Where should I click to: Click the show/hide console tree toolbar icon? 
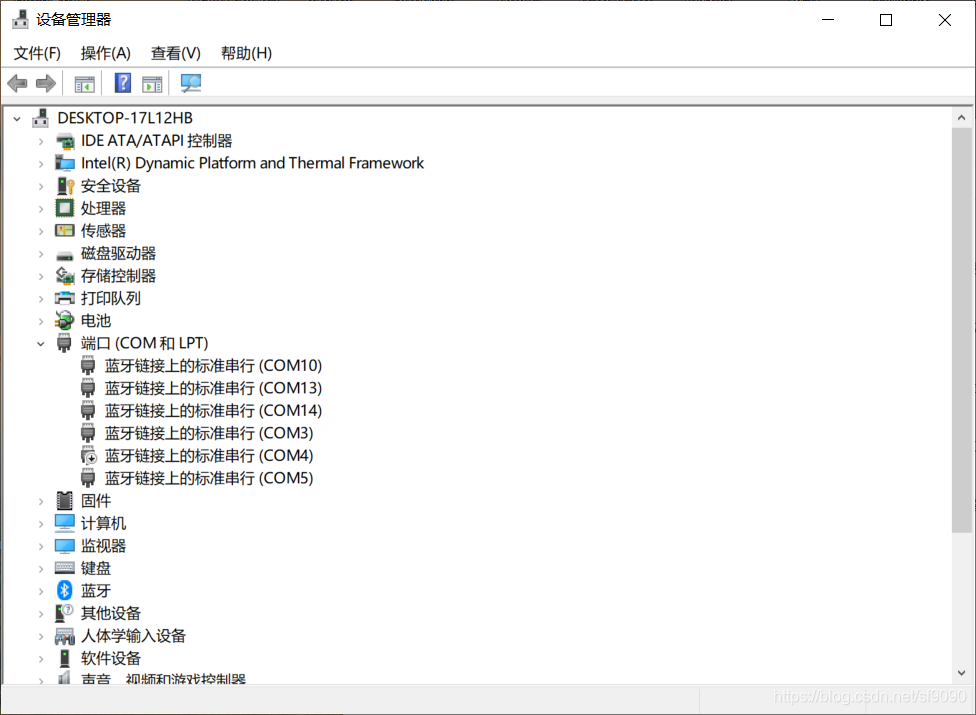pos(84,83)
